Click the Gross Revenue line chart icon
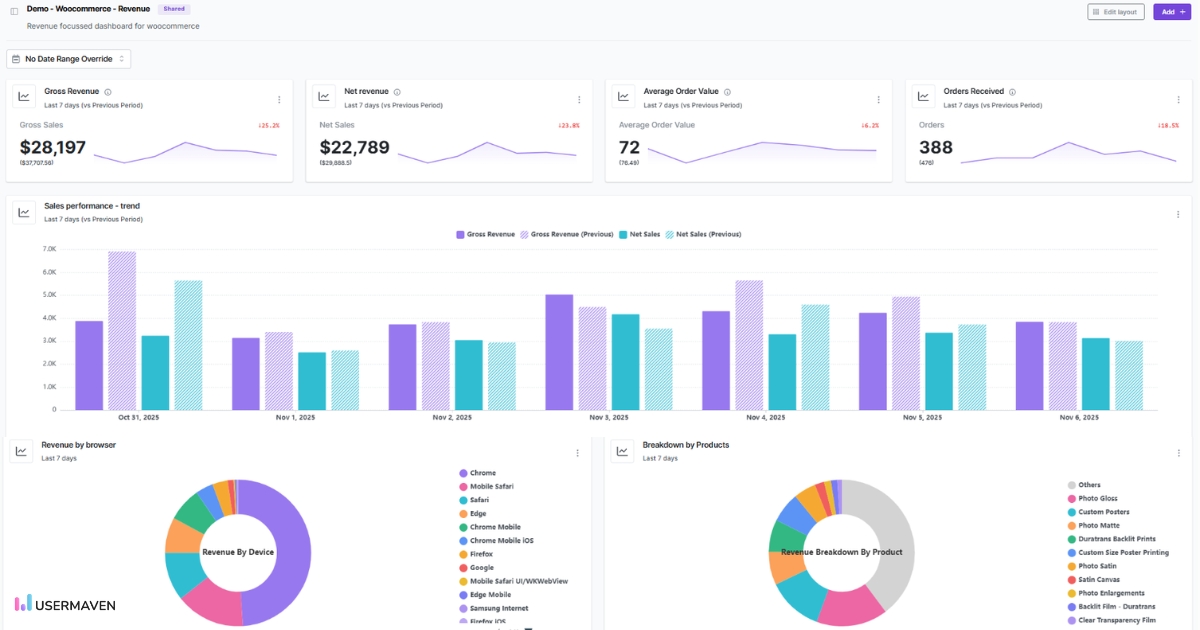 click(23, 96)
